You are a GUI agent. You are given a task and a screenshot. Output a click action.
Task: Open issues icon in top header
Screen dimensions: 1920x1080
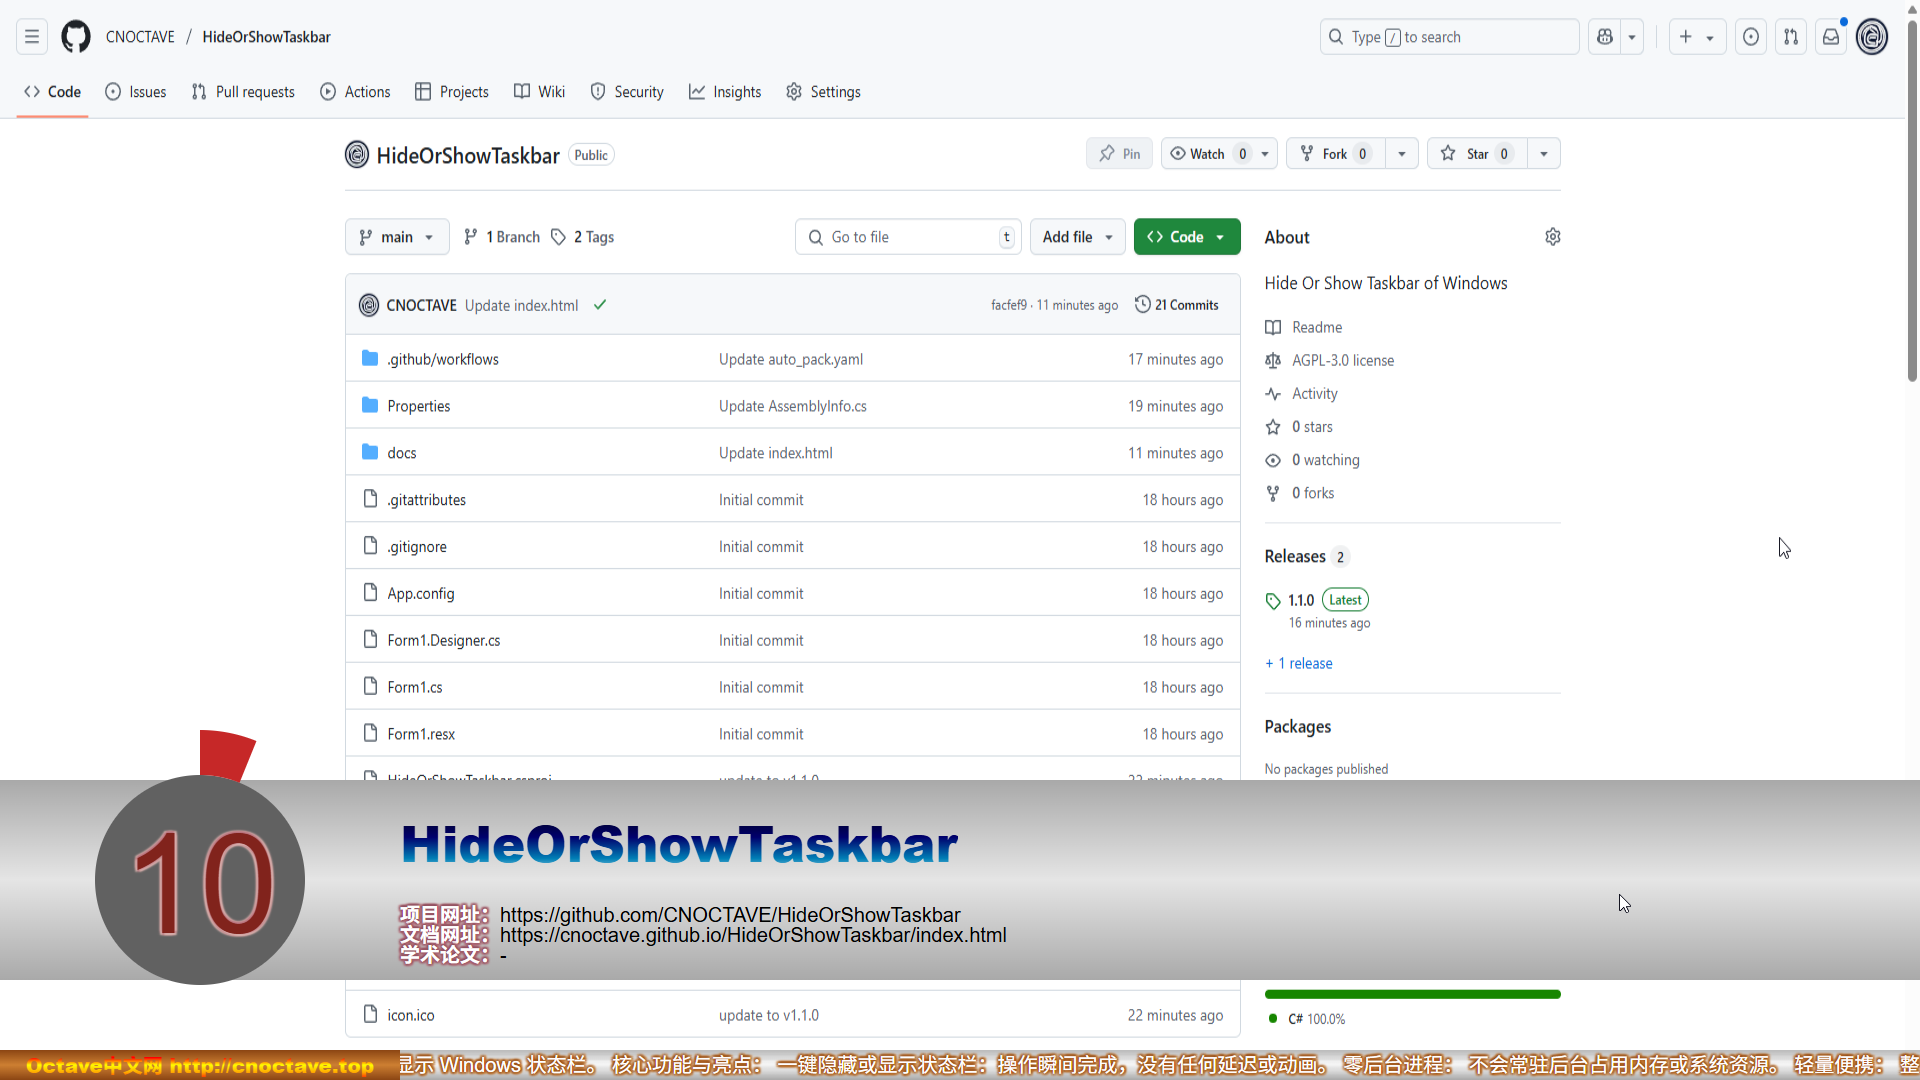click(x=1751, y=37)
